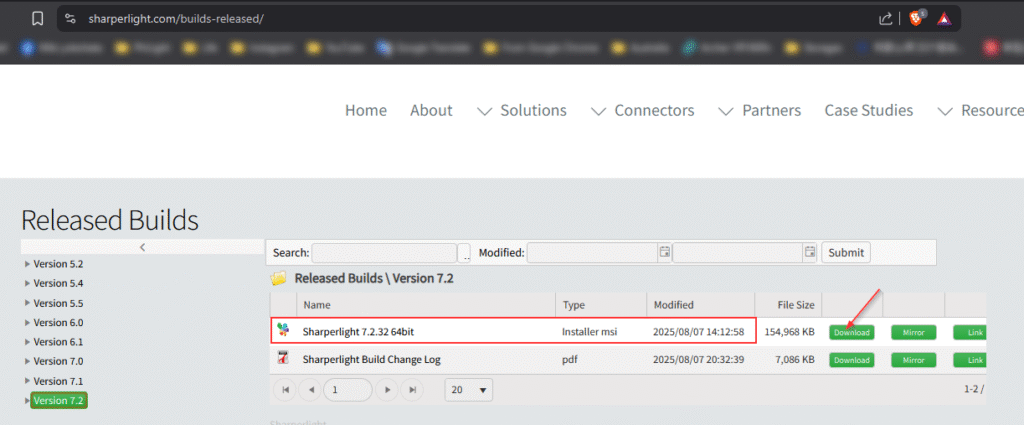
Task: Click the Brave Rewards triangle icon
Action: (944, 19)
